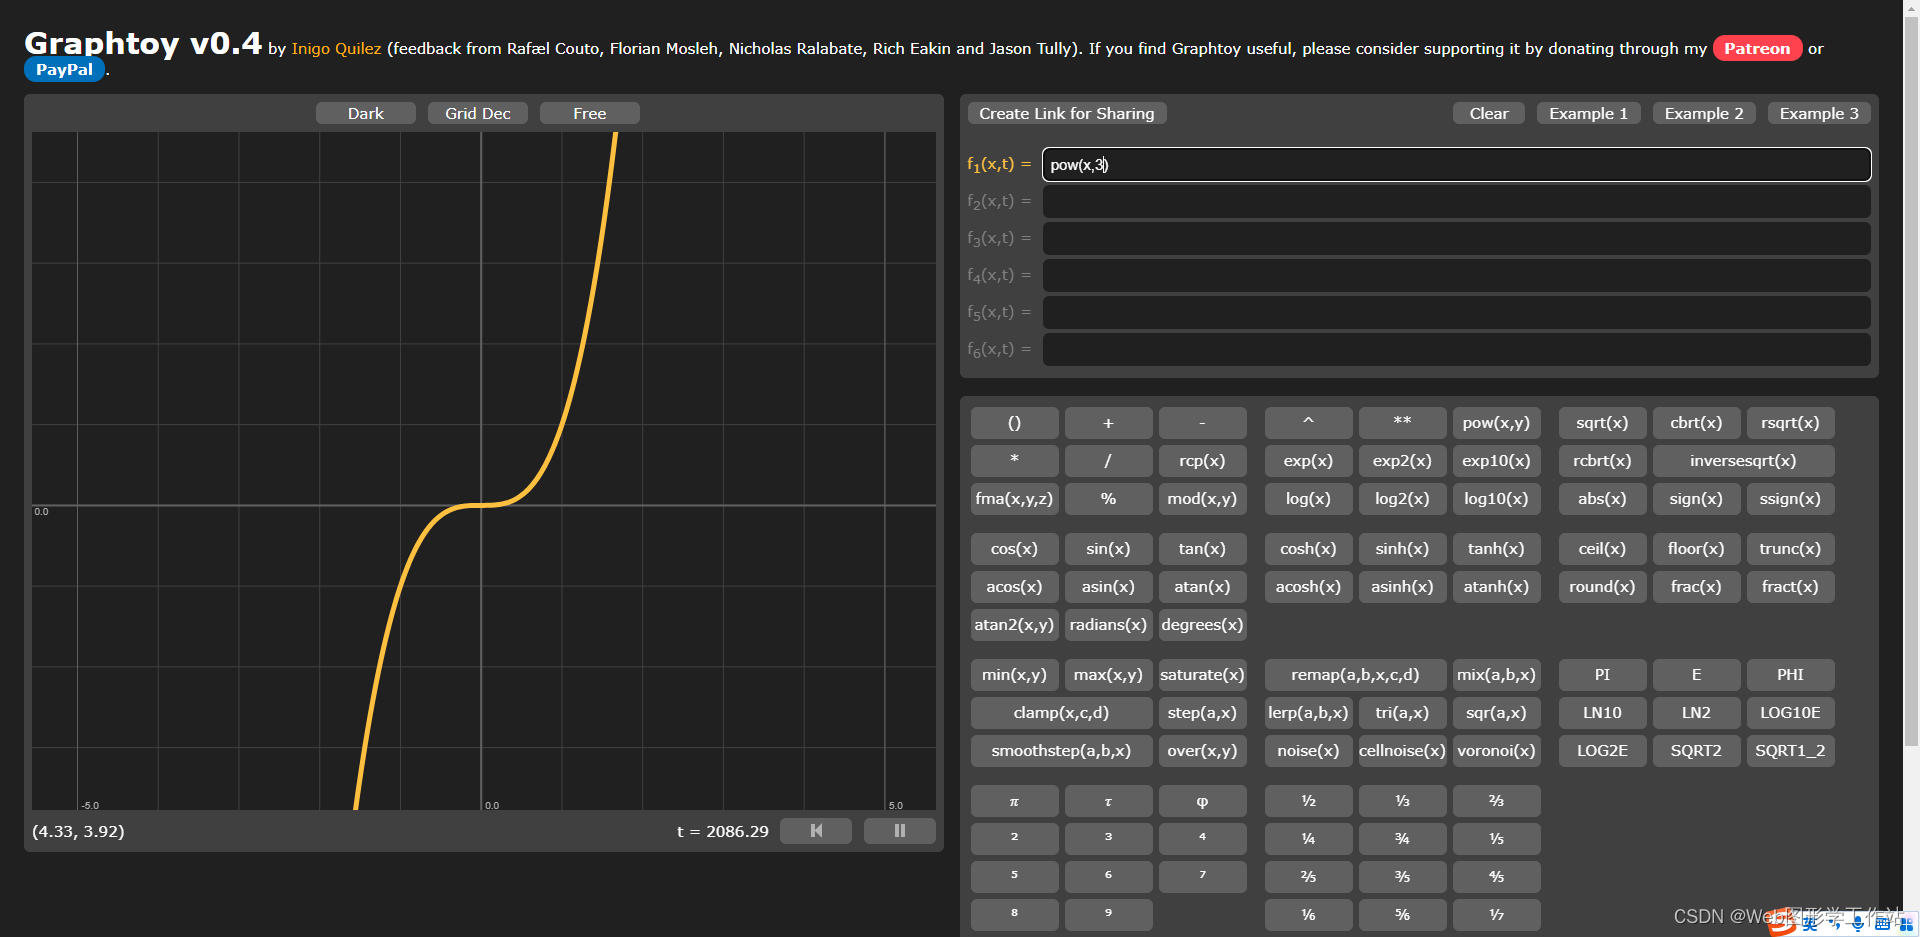Image resolution: width=1920 pixels, height=937 pixels.
Task: Toggle the Grid Dec mode
Action: (x=478, y=113)
